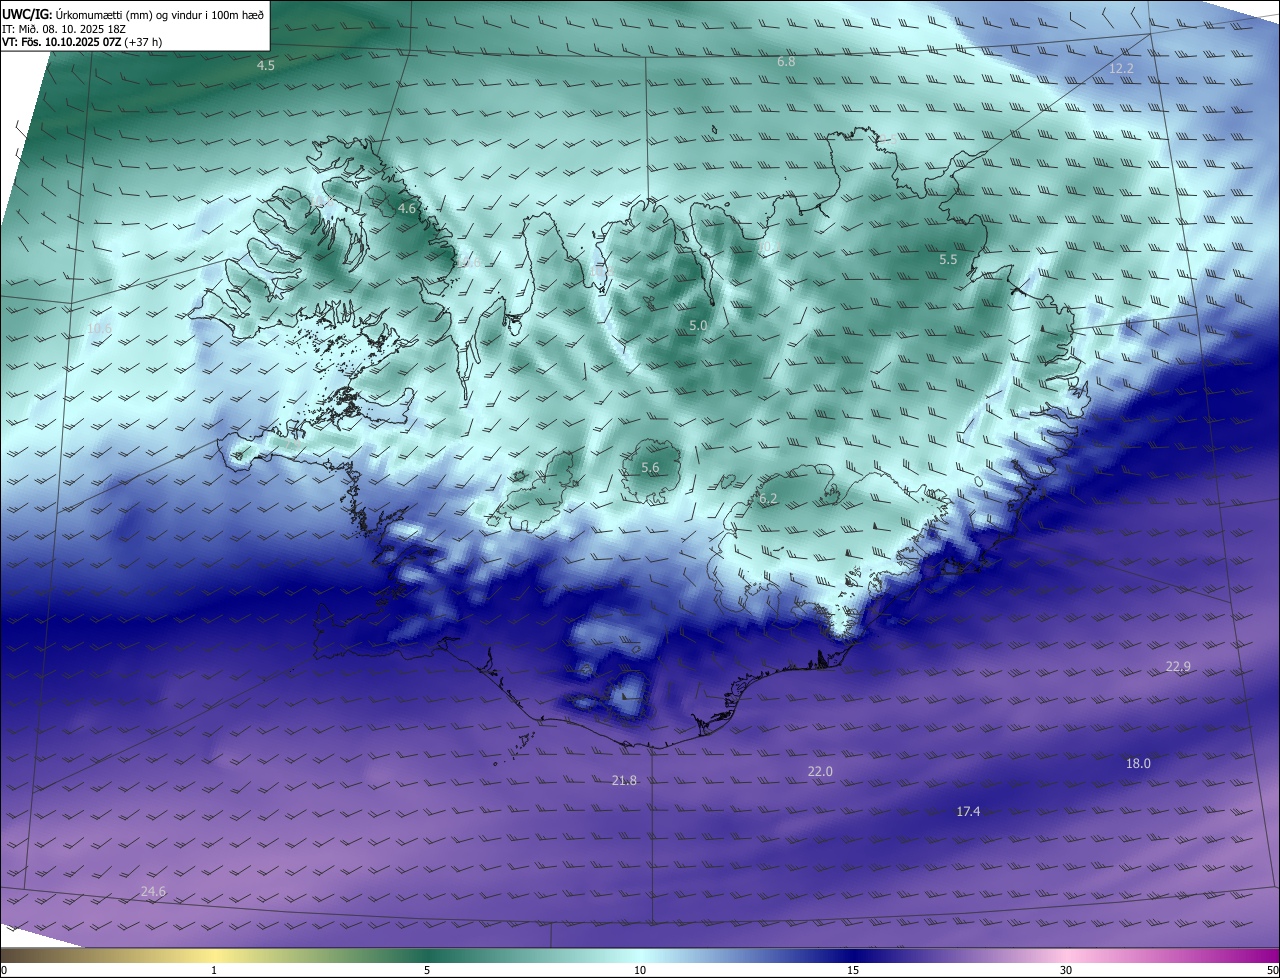The height and width of the screenshot is (978, 1280).
Task: Click the 17.4 value label
Action: 968,811
